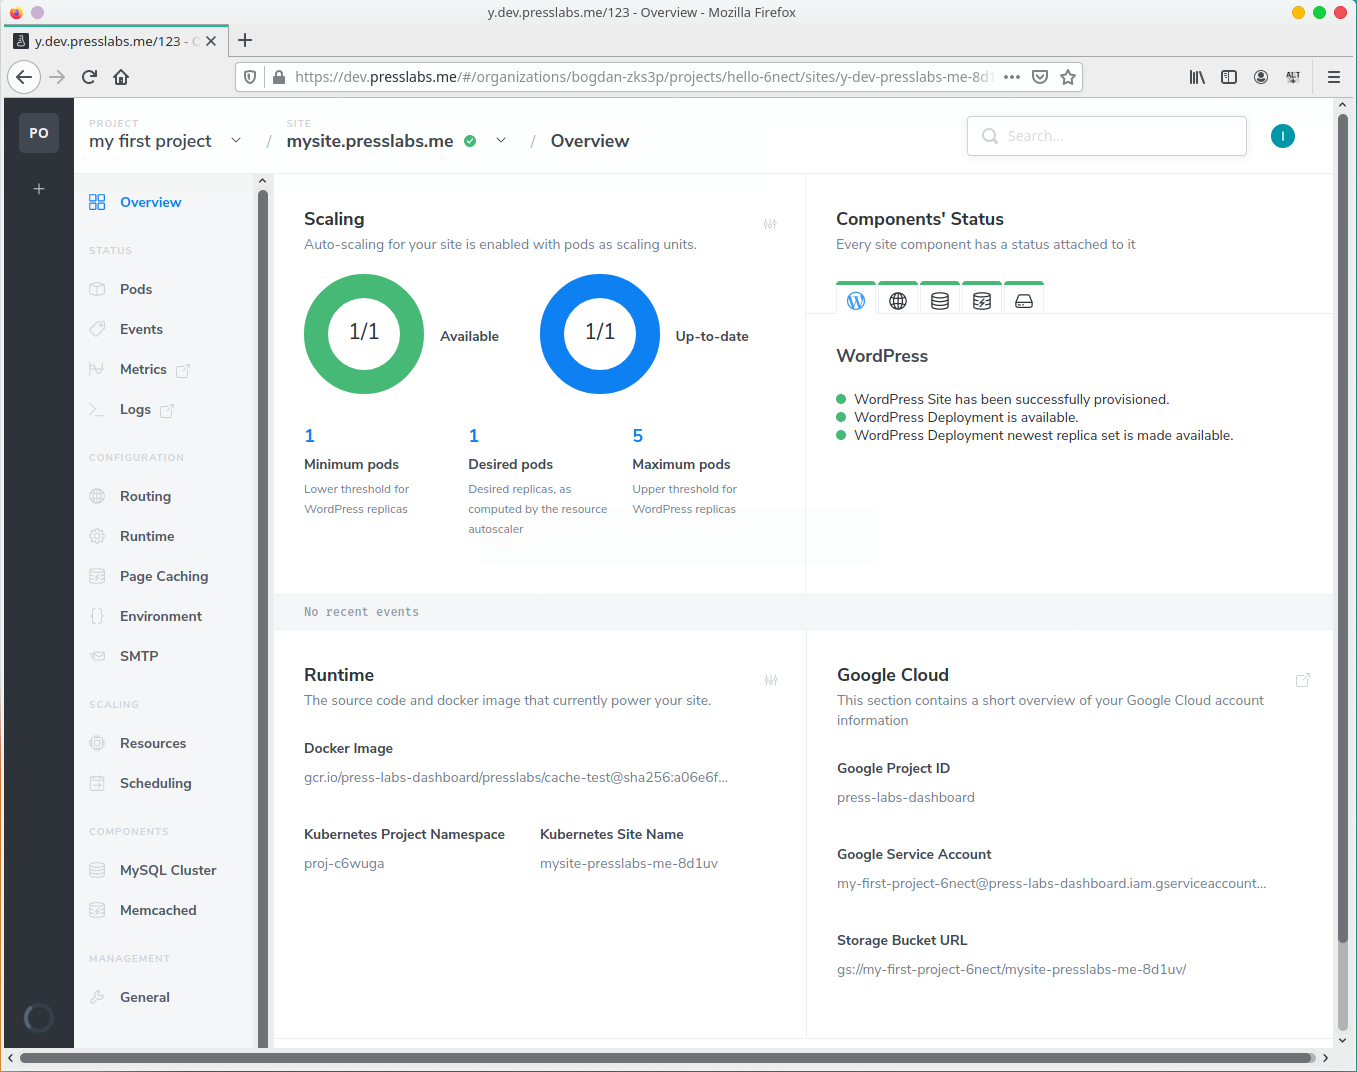The image size is (1357, 1072).
Task: Open the PO organization avatar
Action: click(39, 133)
